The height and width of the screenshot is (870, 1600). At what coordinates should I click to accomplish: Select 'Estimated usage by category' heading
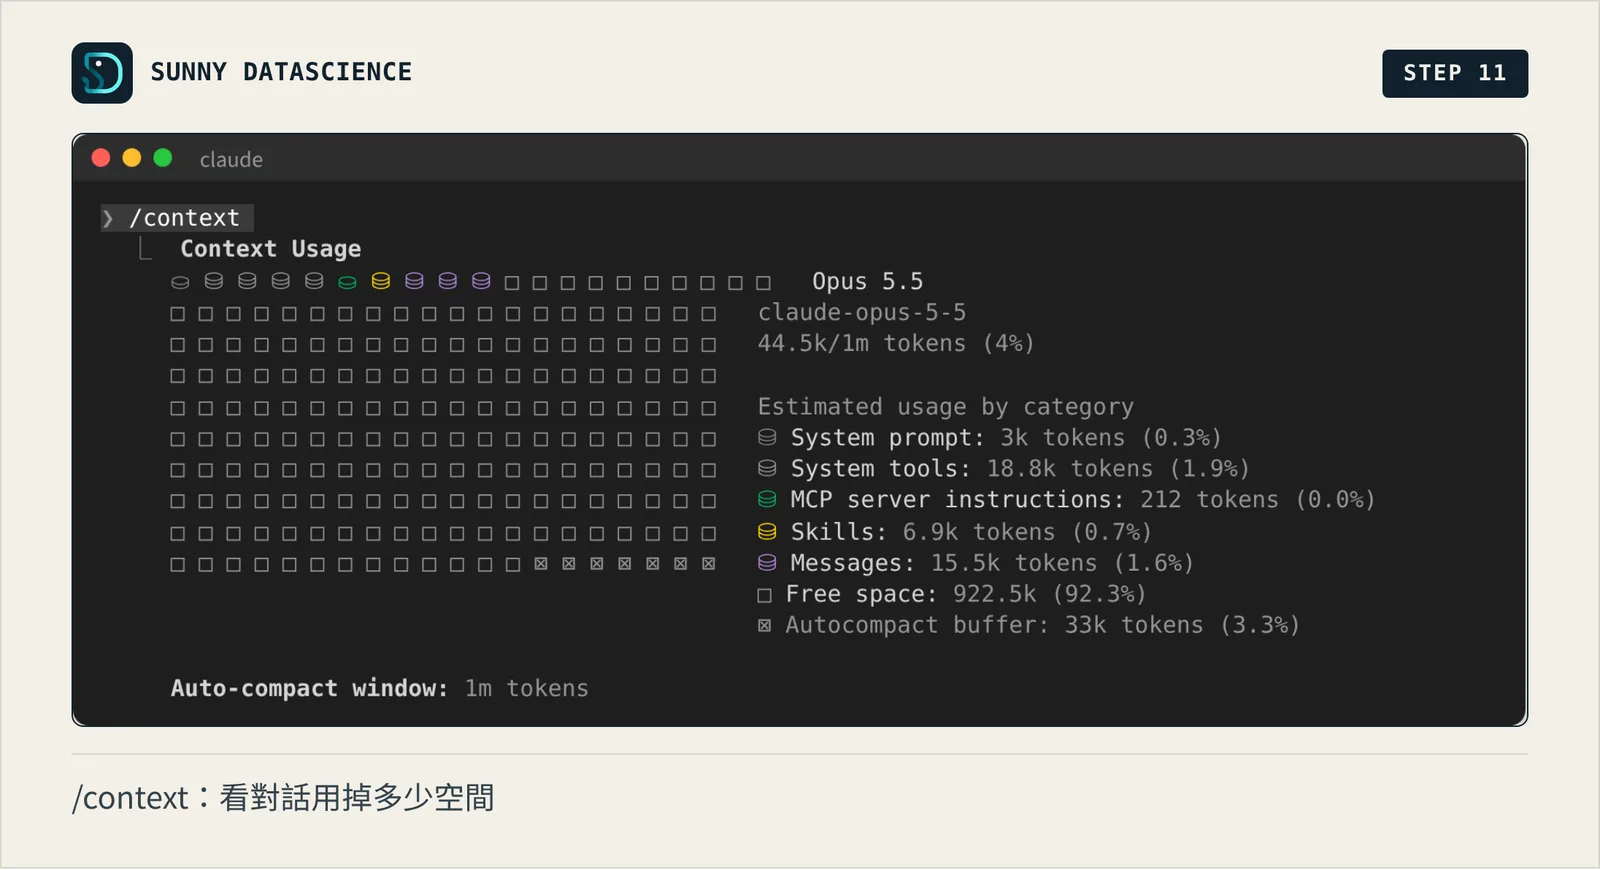tap(946, 407)
